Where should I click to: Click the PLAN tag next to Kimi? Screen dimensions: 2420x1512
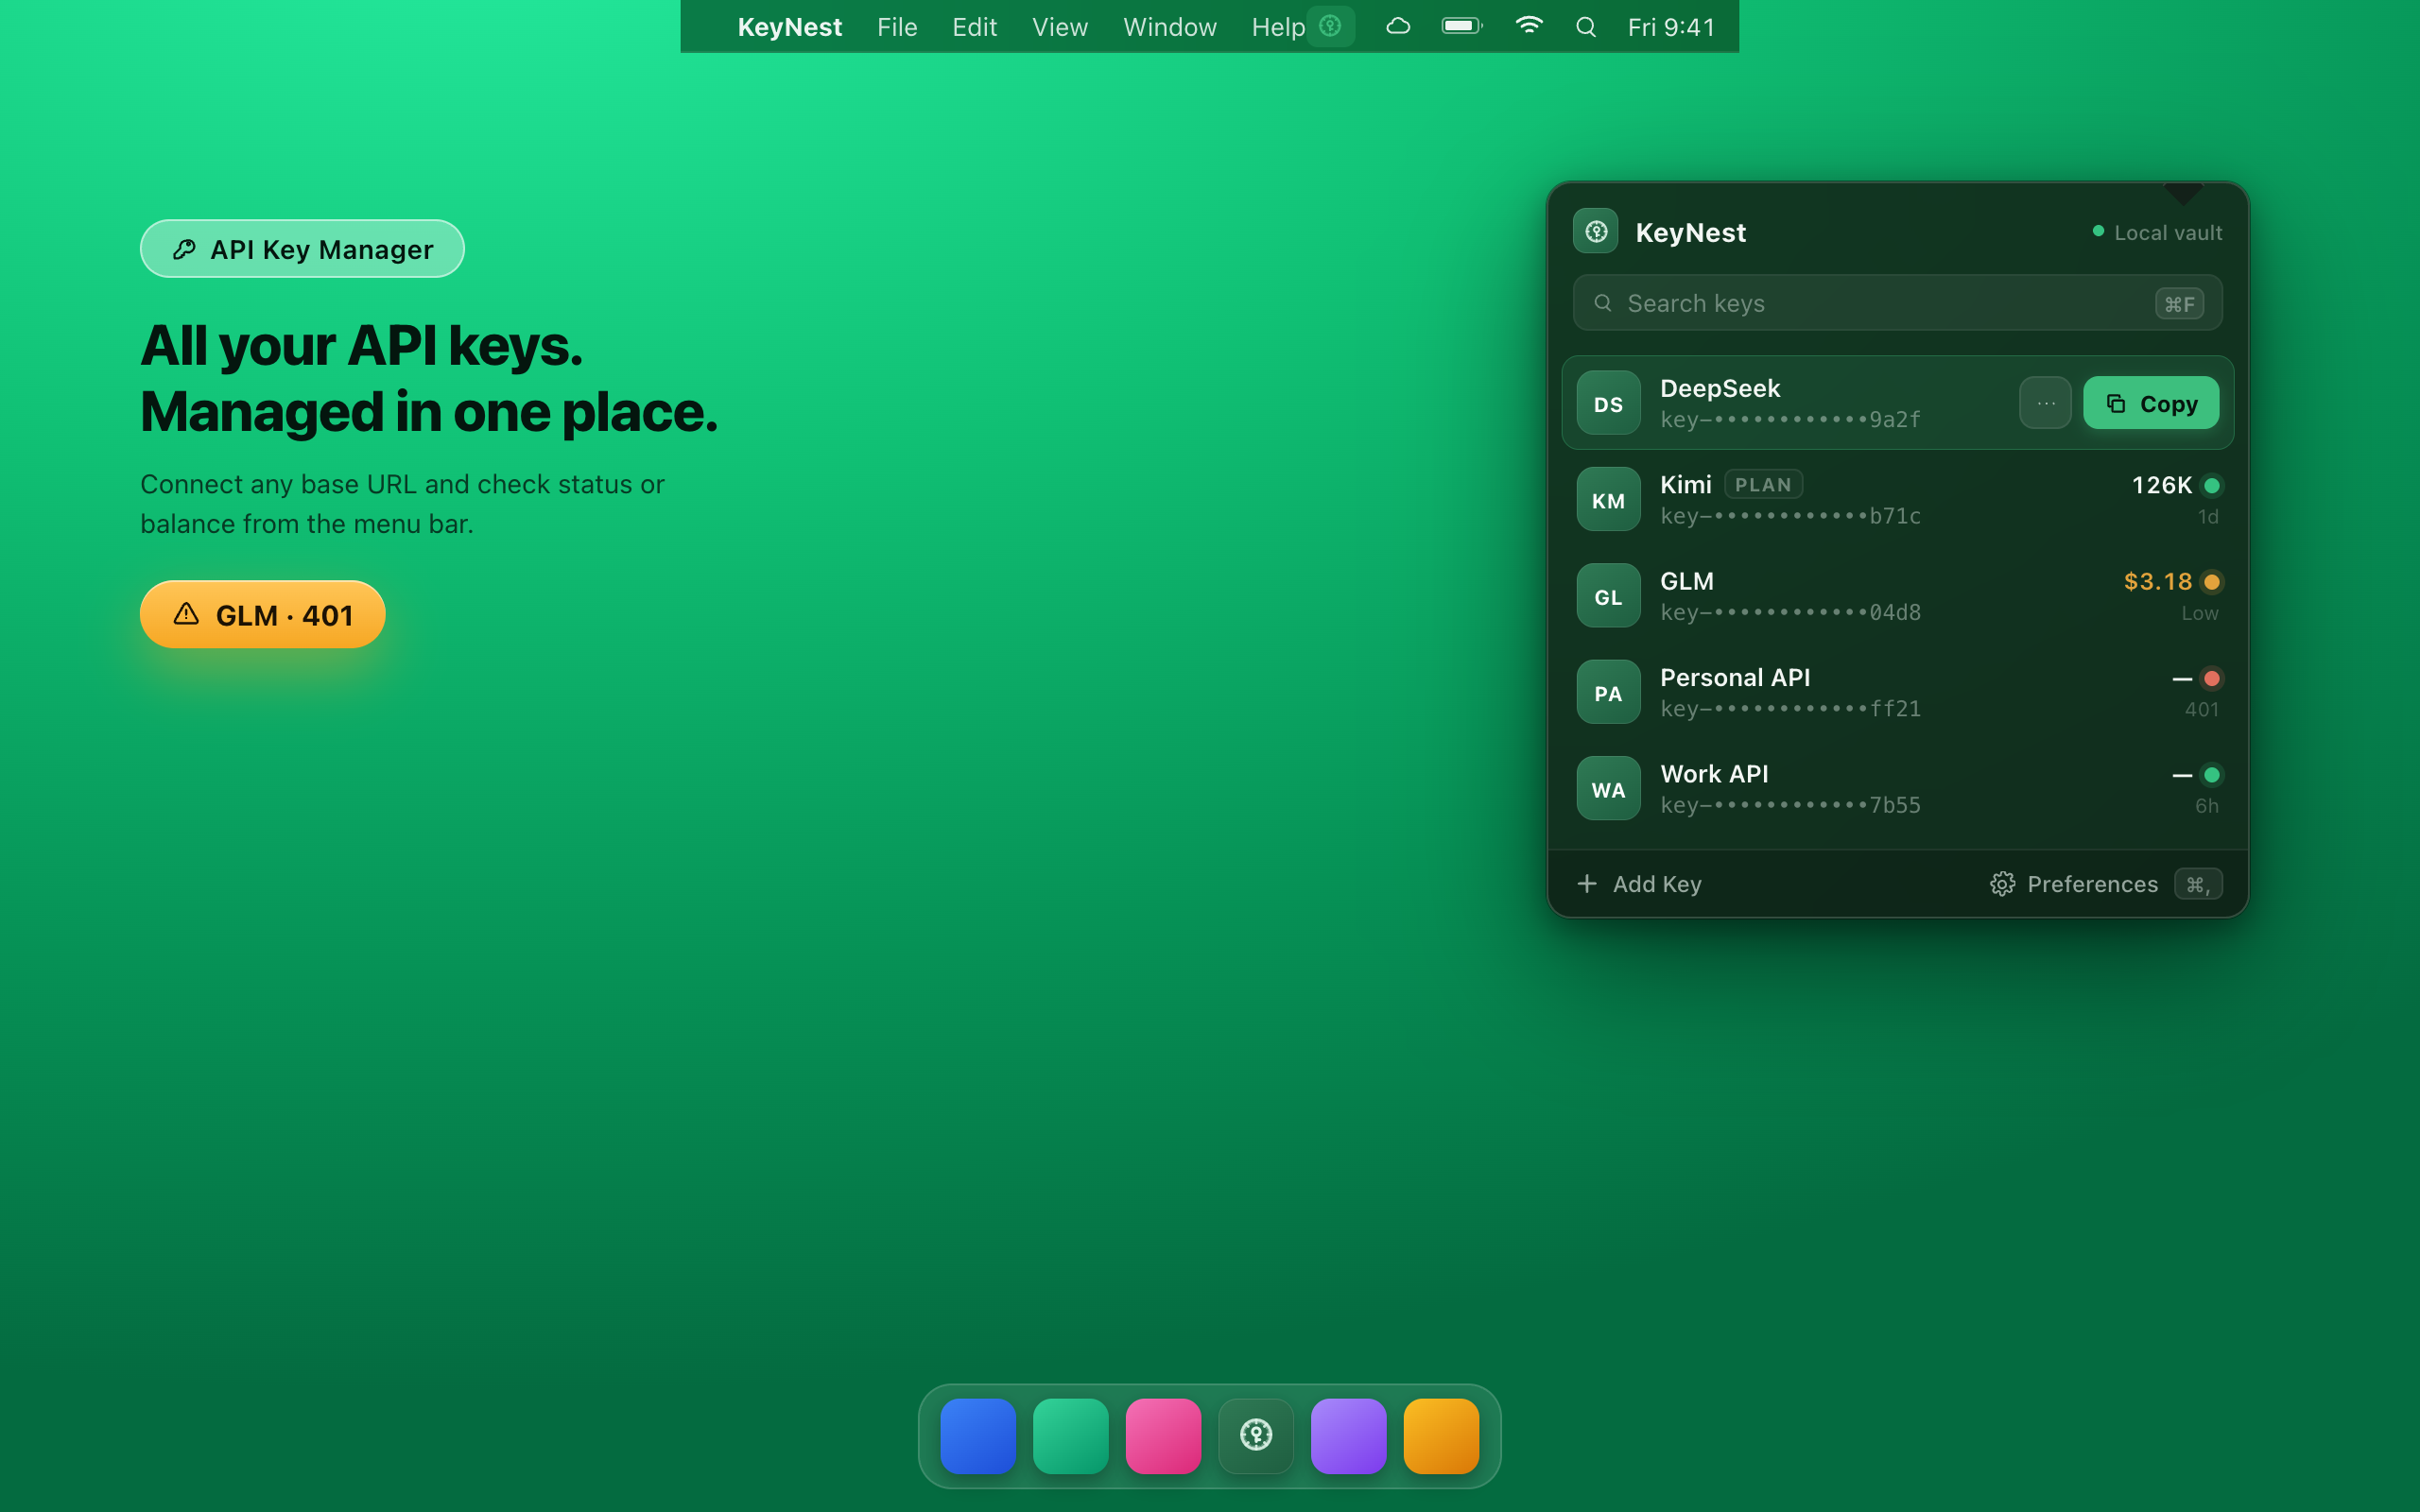pyautogui.click(x=1763, y=485)
